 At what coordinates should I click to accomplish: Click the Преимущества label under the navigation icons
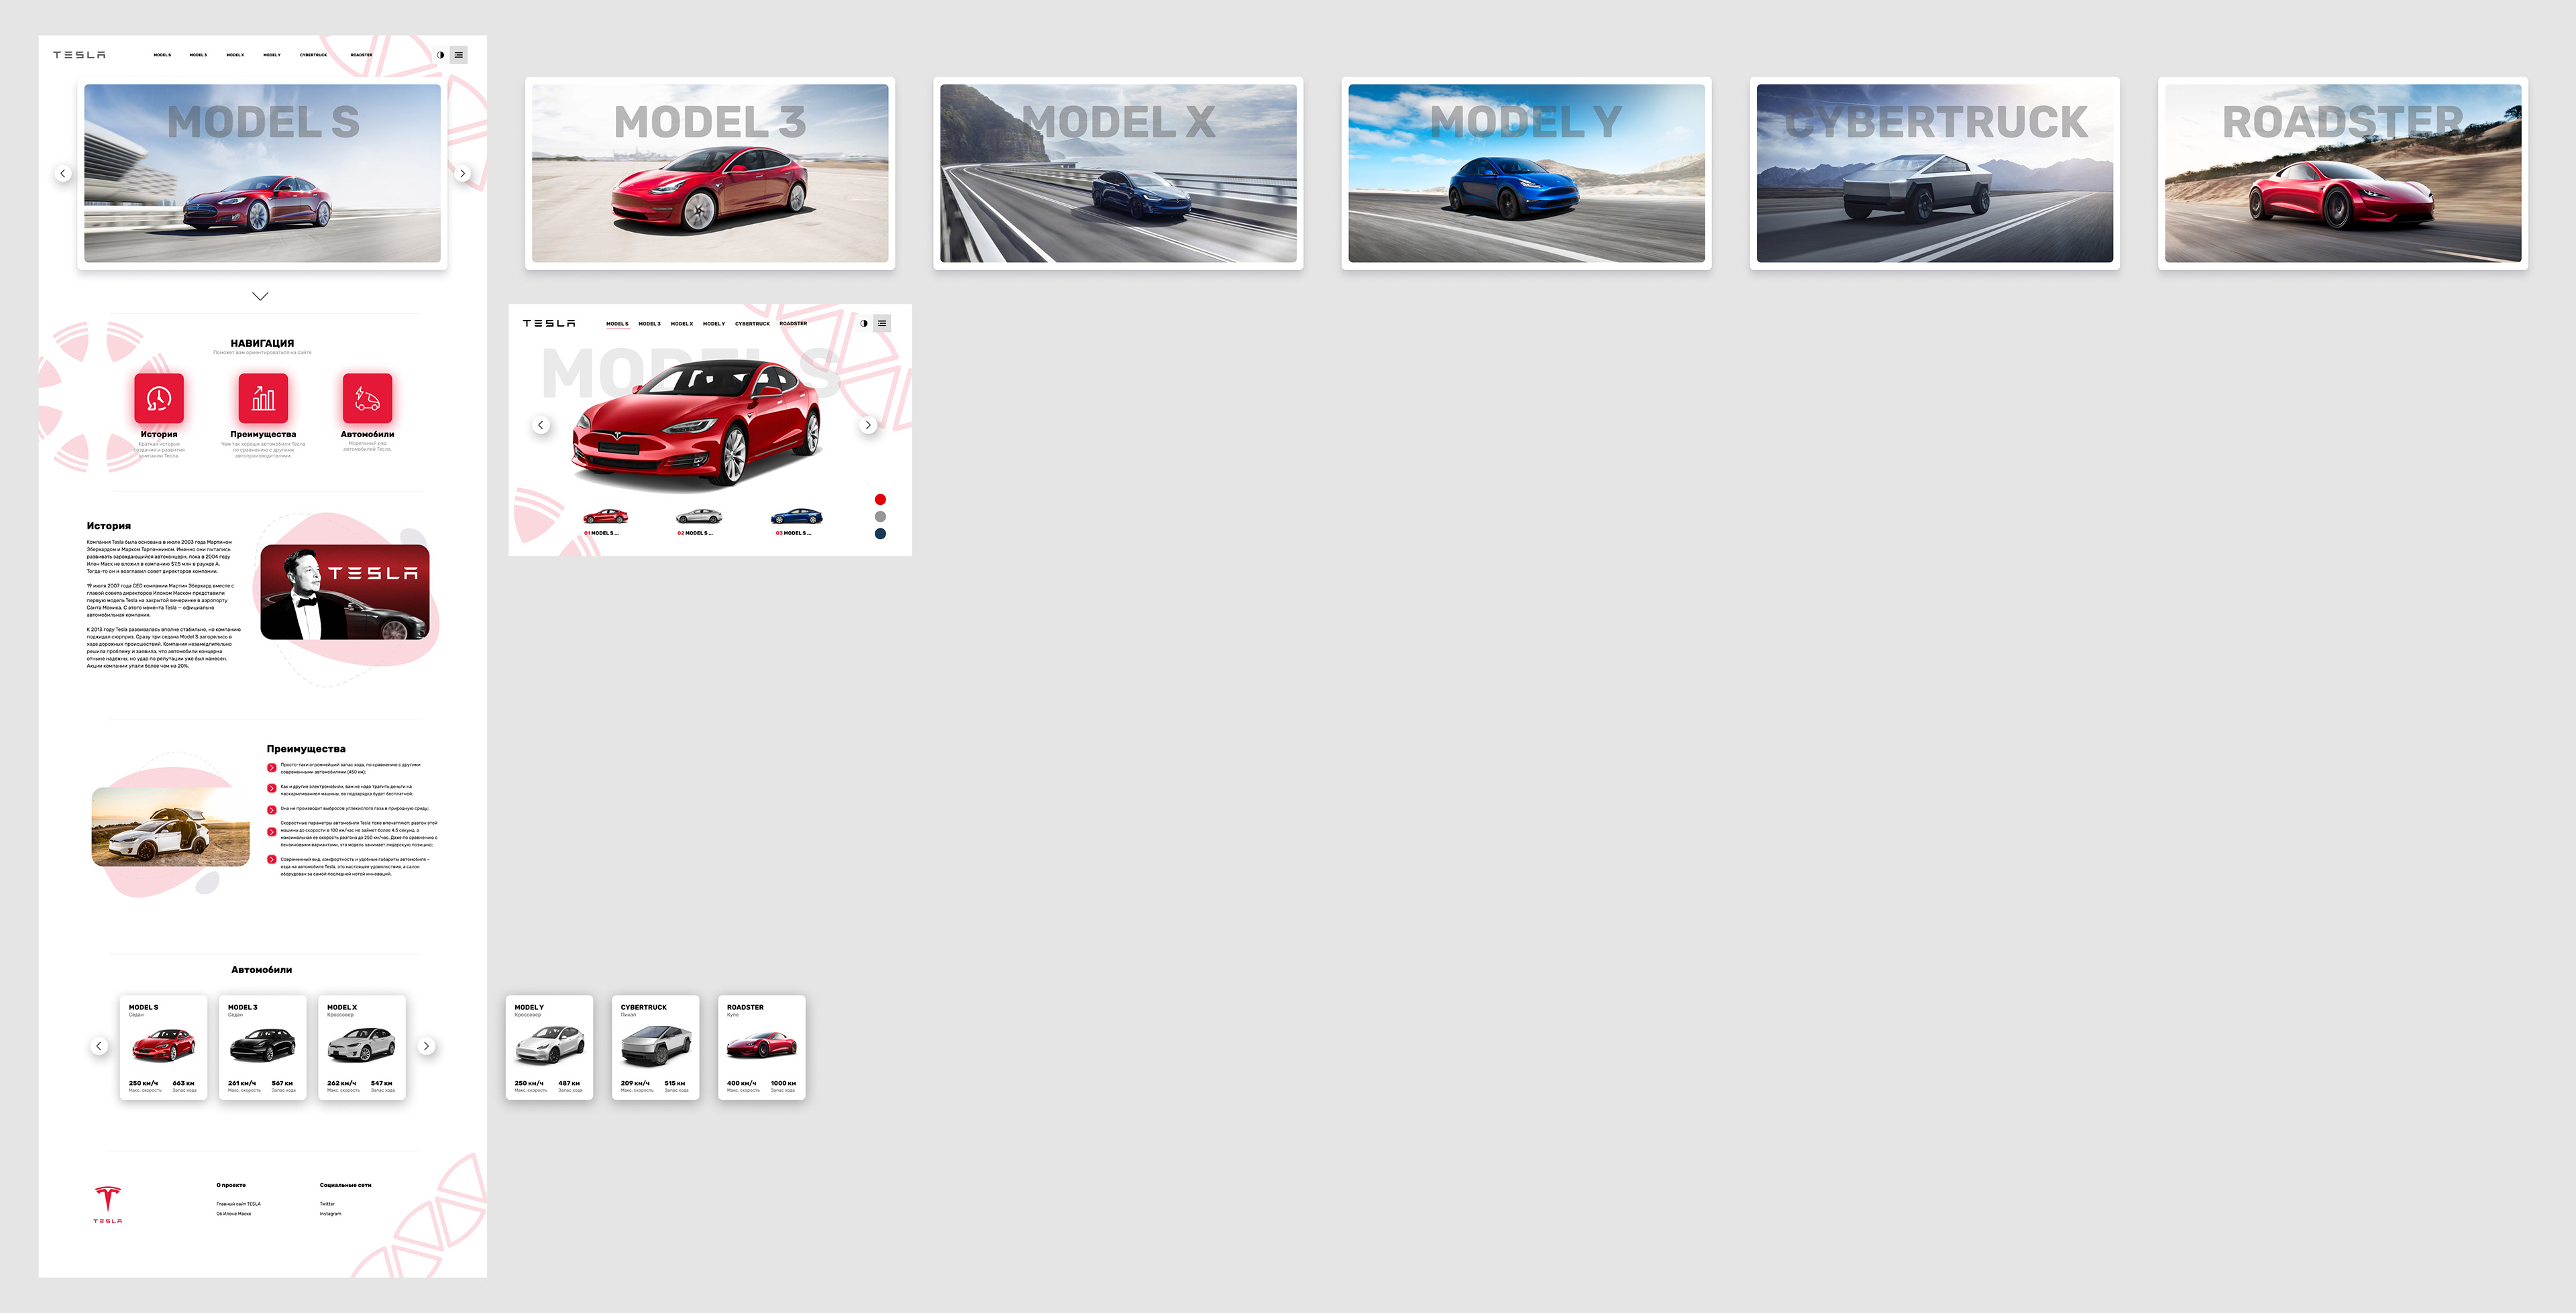[x=263, y=434]
